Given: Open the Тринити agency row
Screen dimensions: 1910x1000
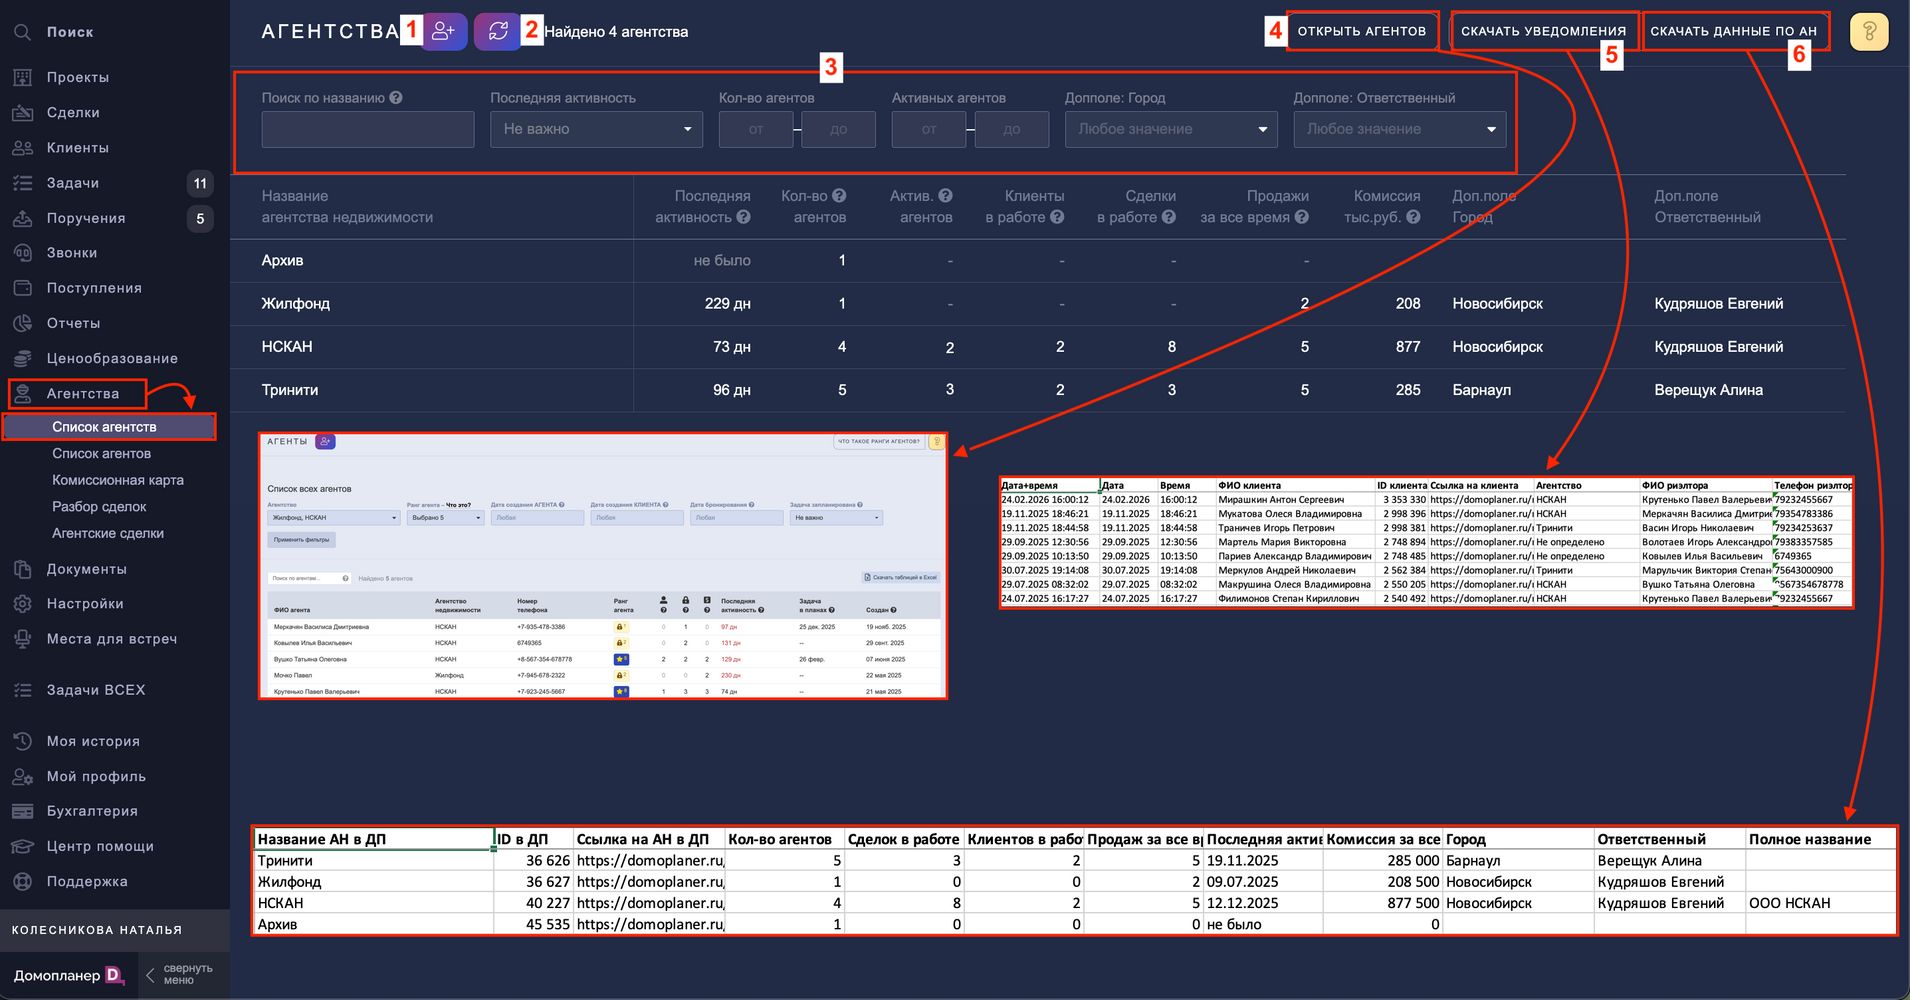Looking at the screenshot, I should (290, 390).
